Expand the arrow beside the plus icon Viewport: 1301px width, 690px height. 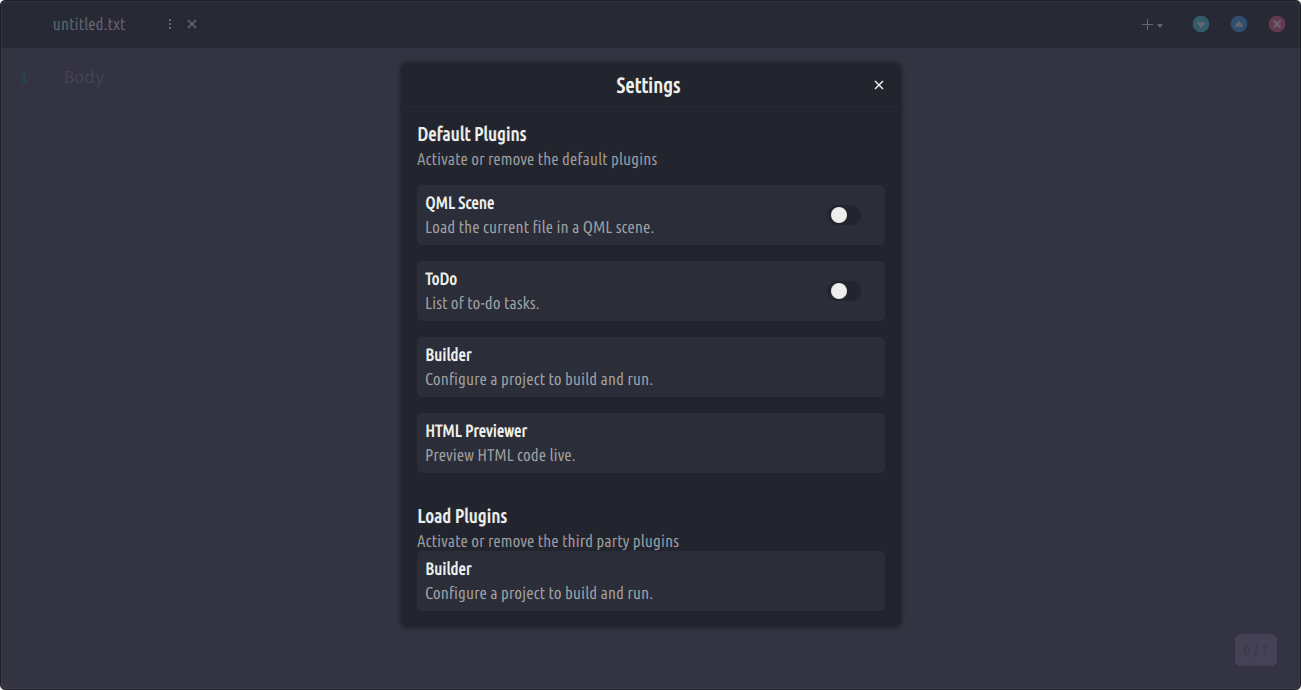click(x=1160, y=26)
